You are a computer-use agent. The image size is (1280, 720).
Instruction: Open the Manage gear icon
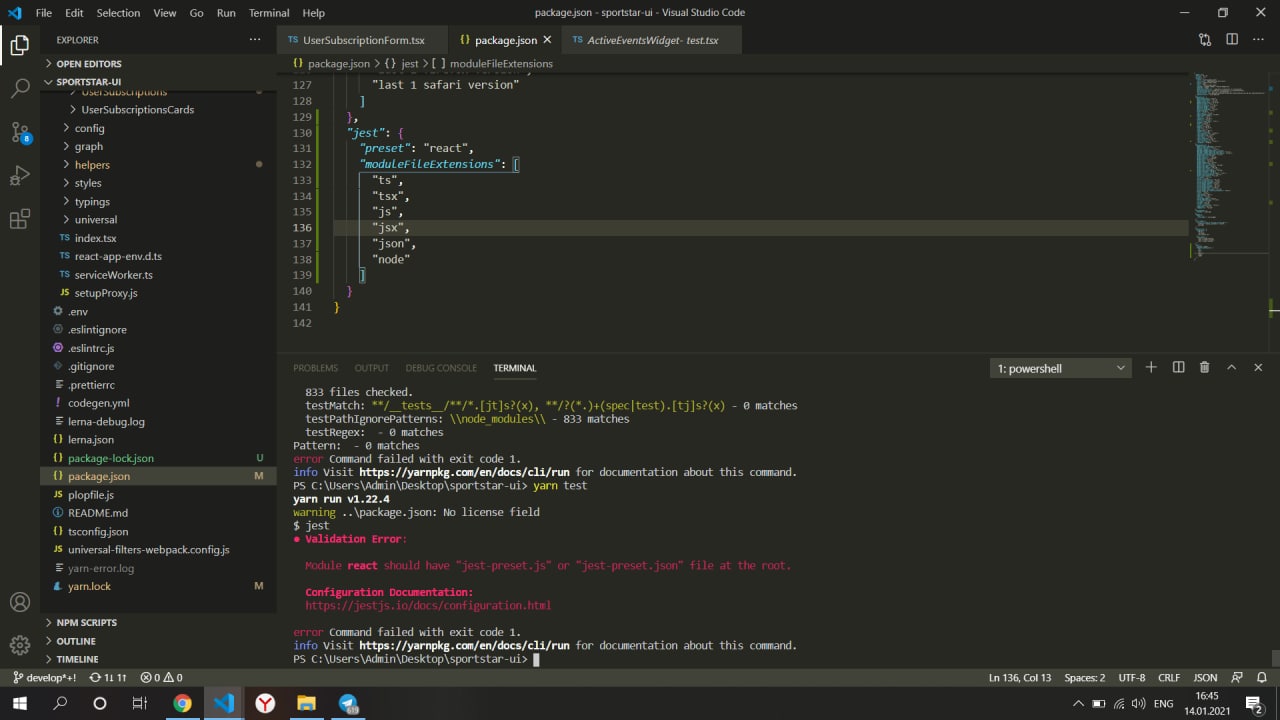(x=19, y=645)
